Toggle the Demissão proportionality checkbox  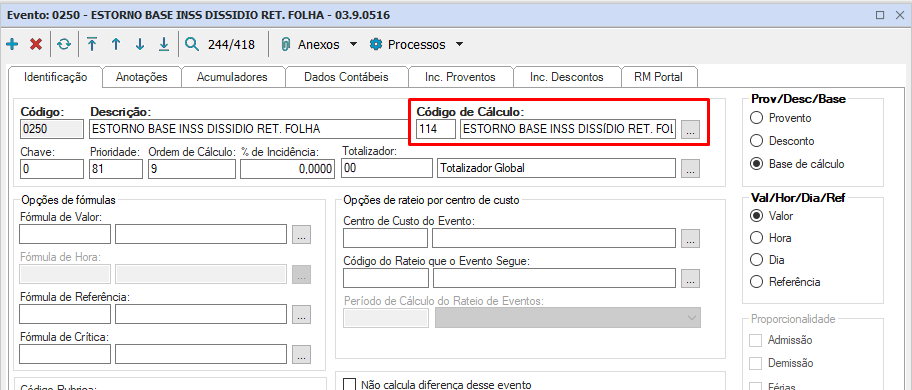pos(756,363)
